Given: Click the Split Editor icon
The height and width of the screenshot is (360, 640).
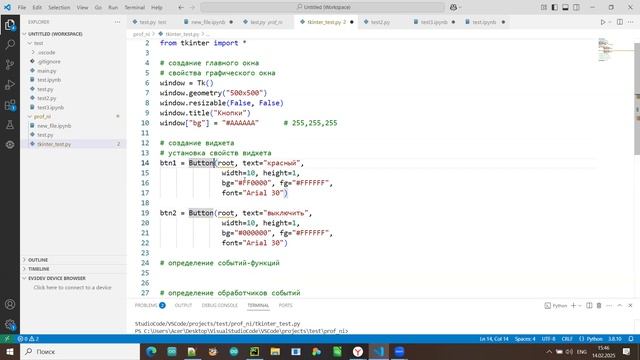Looking at the screenshot, I should coord(620,22).
